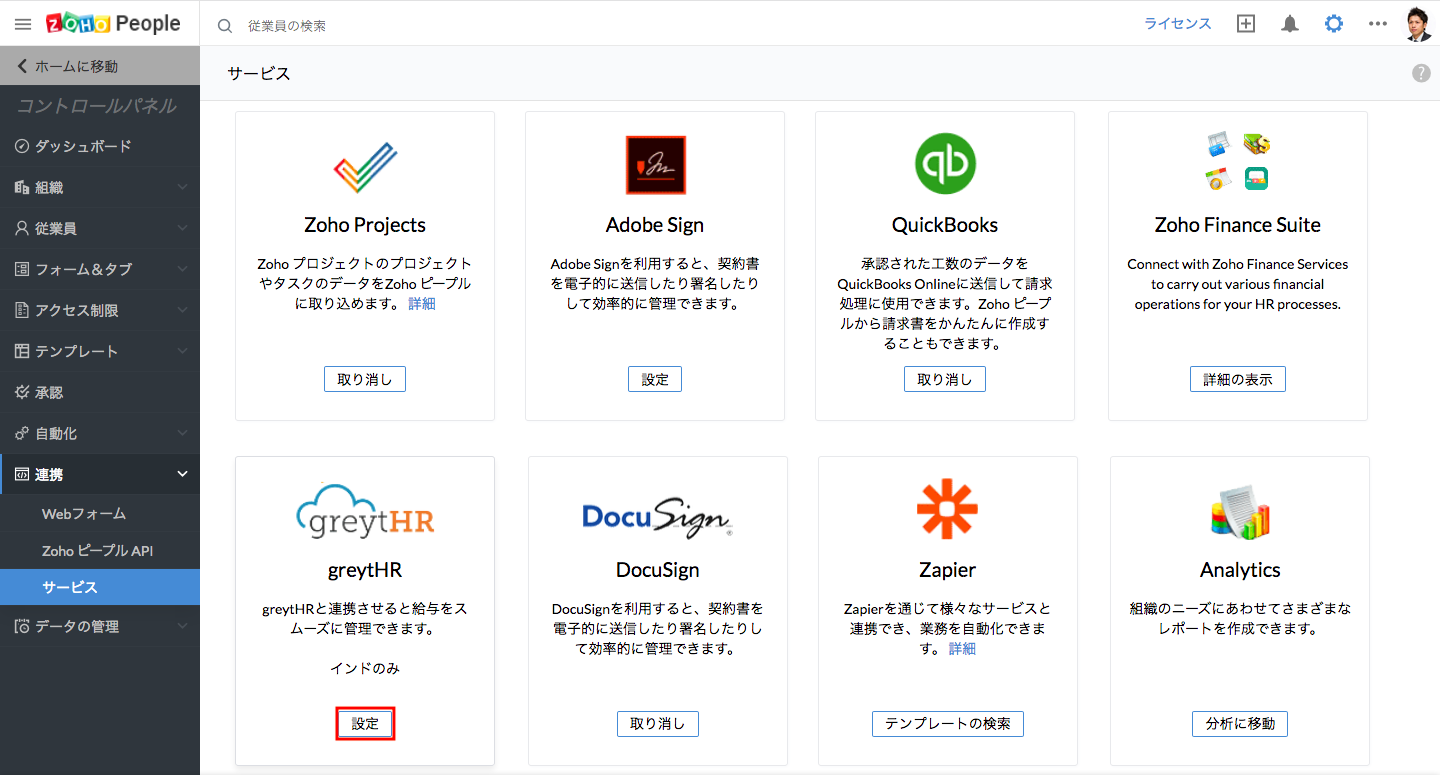Open the hamburger menu icon
This screenshot has width=1440, height=775.
point(23,24)
